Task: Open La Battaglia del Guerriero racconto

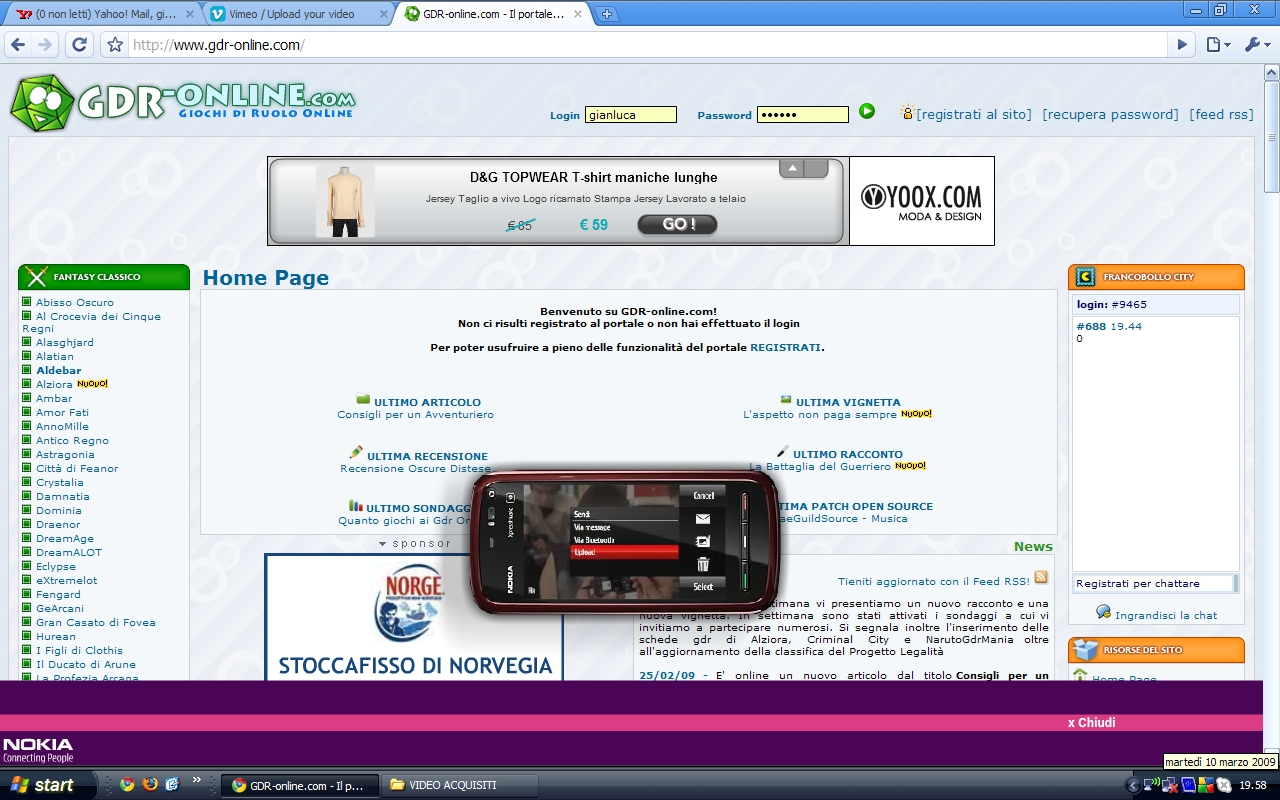Action: pyautogui.click(x=820, y=466)
